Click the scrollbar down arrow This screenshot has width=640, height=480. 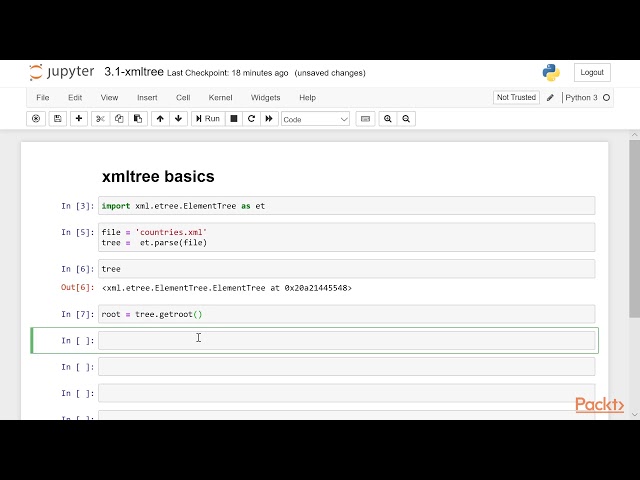pos(634,415)
